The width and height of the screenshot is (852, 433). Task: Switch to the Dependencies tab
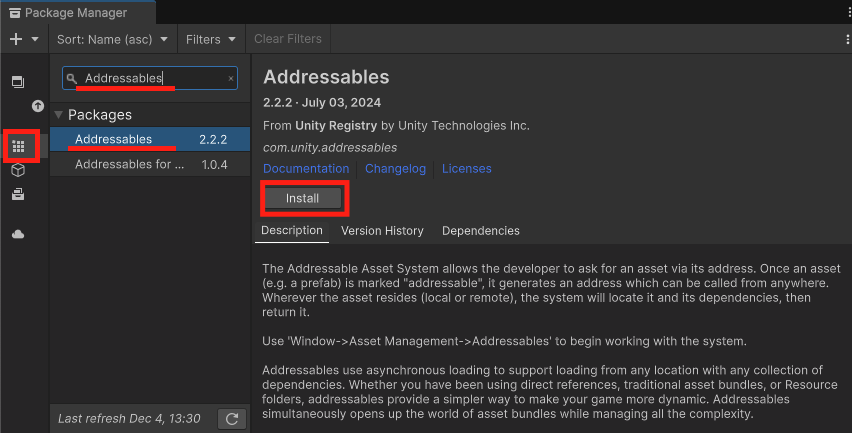[481, 231]
